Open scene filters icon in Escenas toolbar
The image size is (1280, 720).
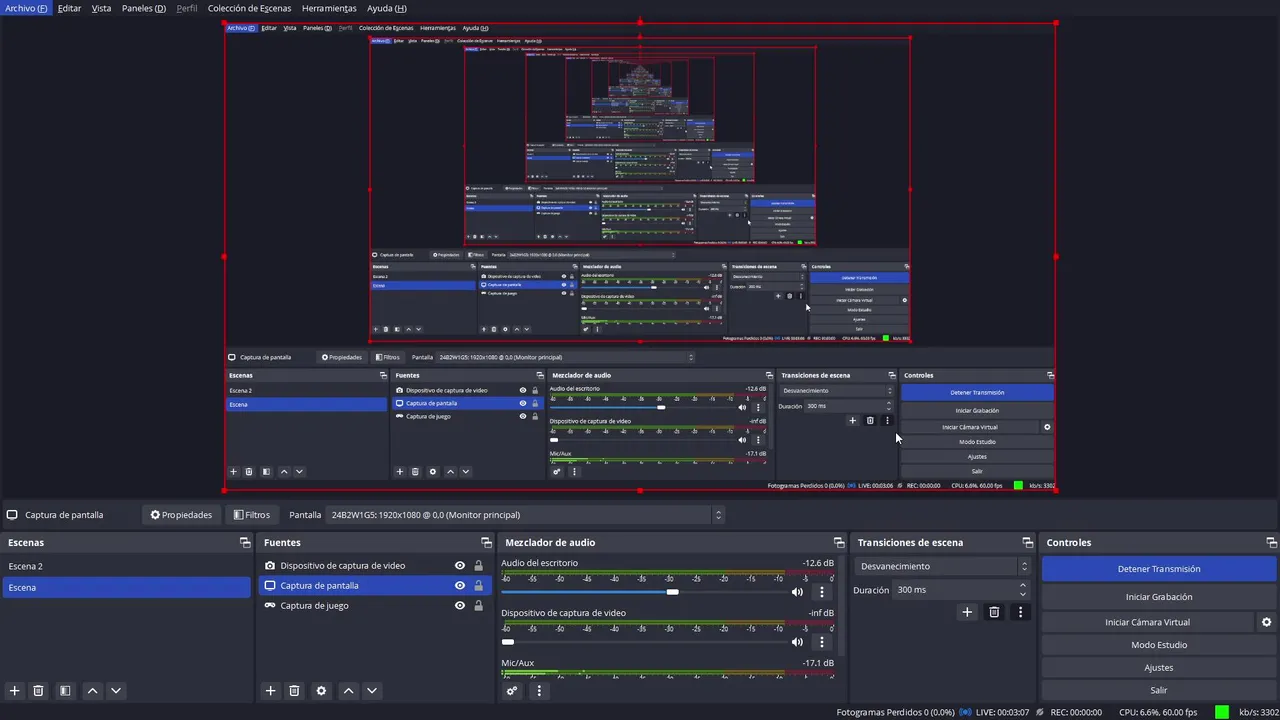click(65, 691)
